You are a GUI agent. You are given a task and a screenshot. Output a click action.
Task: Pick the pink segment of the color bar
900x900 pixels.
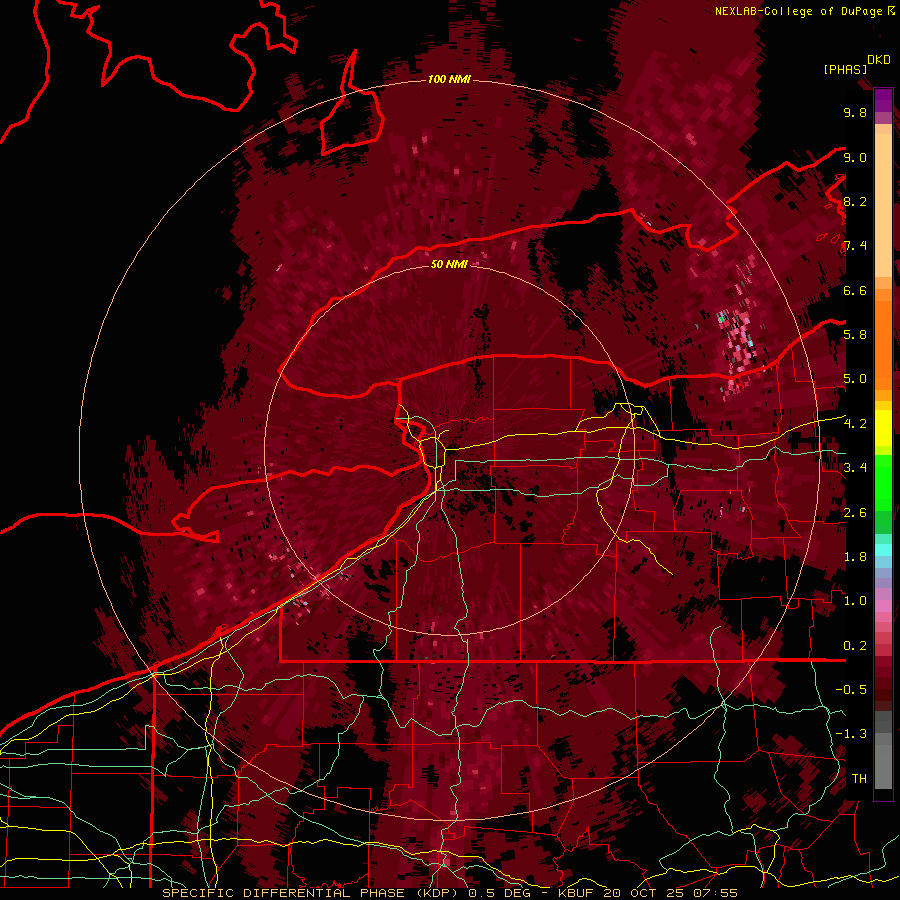883,605
